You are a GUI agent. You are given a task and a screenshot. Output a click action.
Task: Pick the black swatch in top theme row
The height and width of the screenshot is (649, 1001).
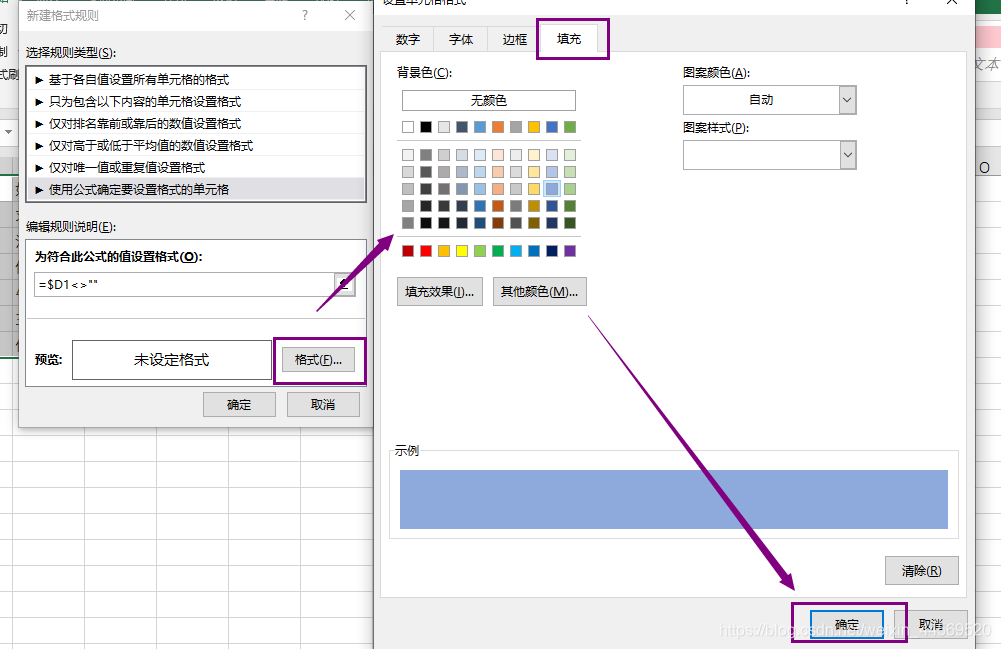(x=426, y=127)
